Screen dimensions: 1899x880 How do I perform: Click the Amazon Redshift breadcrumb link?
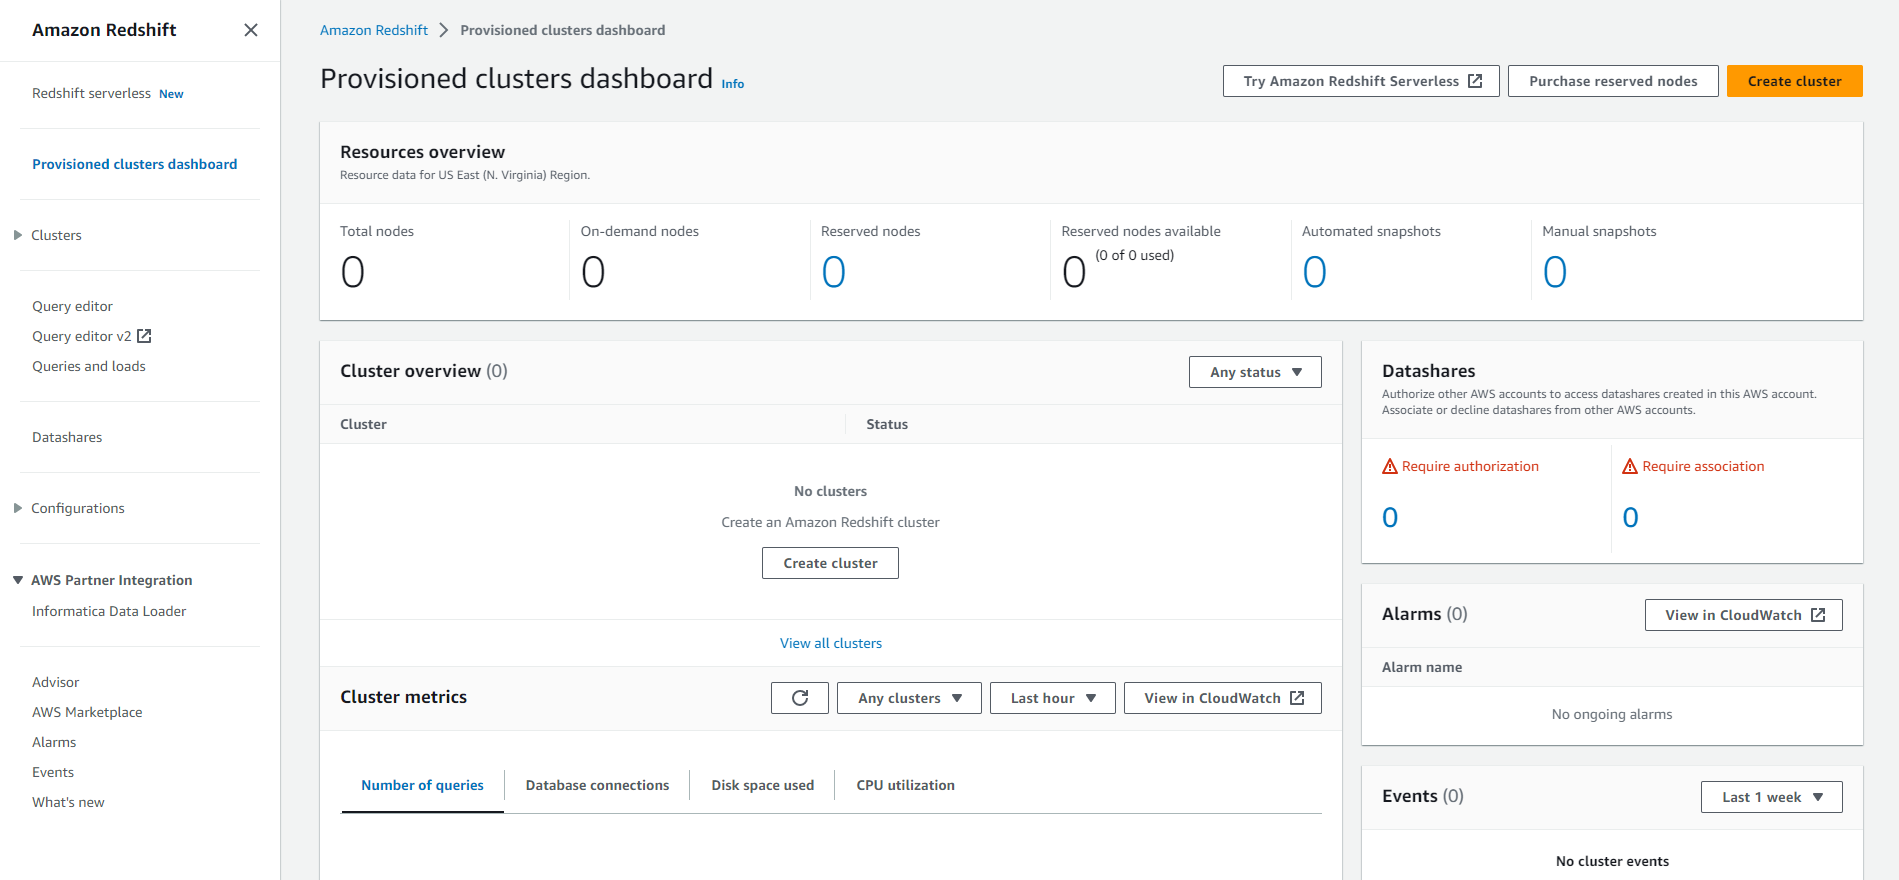(374, 30)
